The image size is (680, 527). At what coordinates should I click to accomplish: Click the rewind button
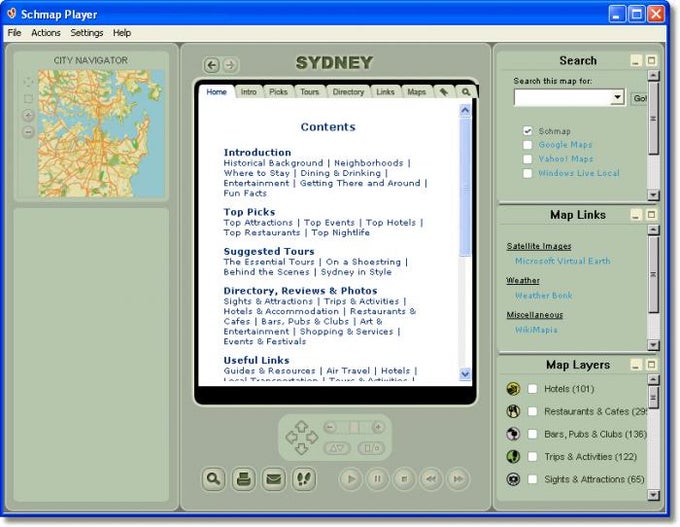[x=431, y=479]
